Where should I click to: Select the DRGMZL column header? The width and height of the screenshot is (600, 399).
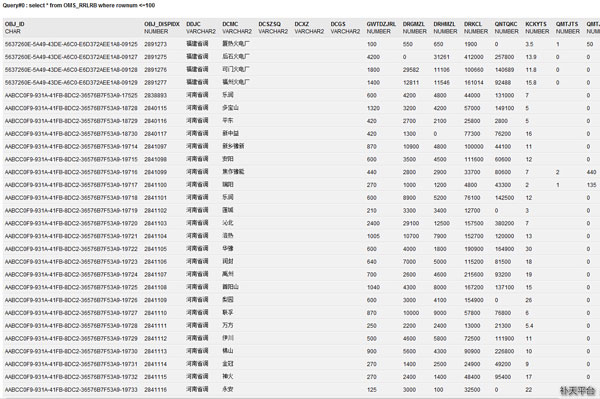point(414,24)
